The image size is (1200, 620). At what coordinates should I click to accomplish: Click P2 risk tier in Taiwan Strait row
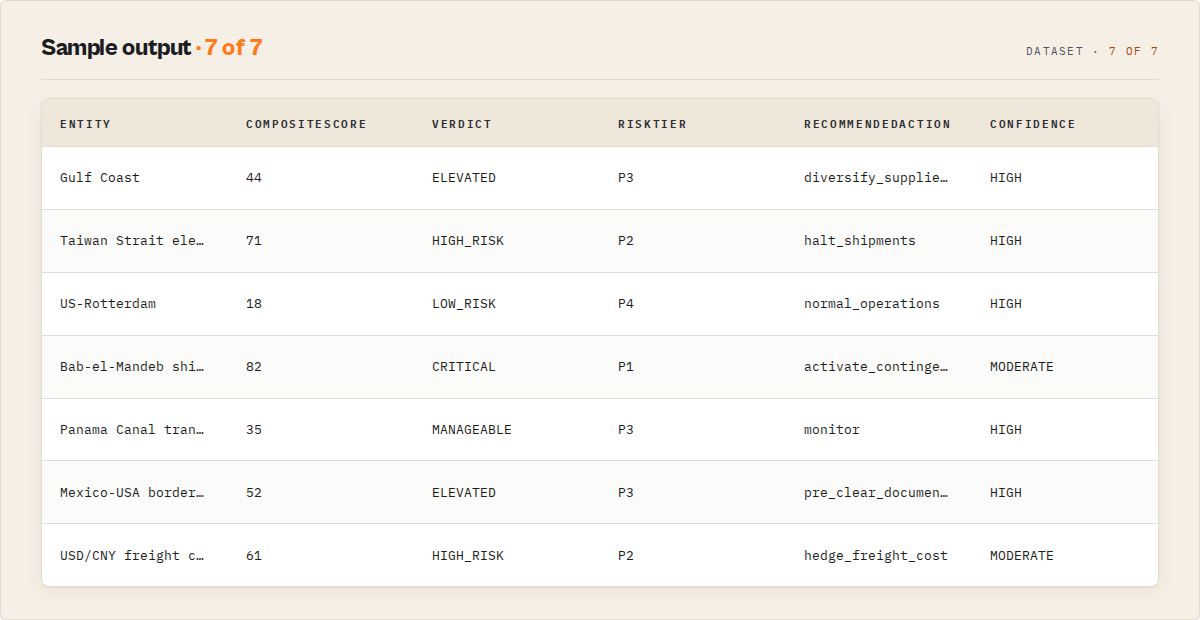[x=626, y=241]
